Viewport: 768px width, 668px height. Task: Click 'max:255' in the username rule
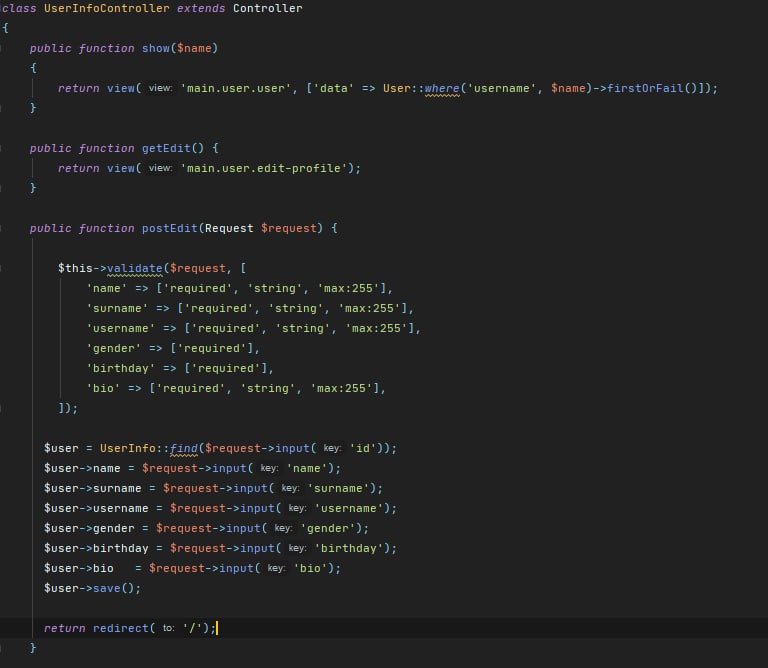(x=376, y=329)
